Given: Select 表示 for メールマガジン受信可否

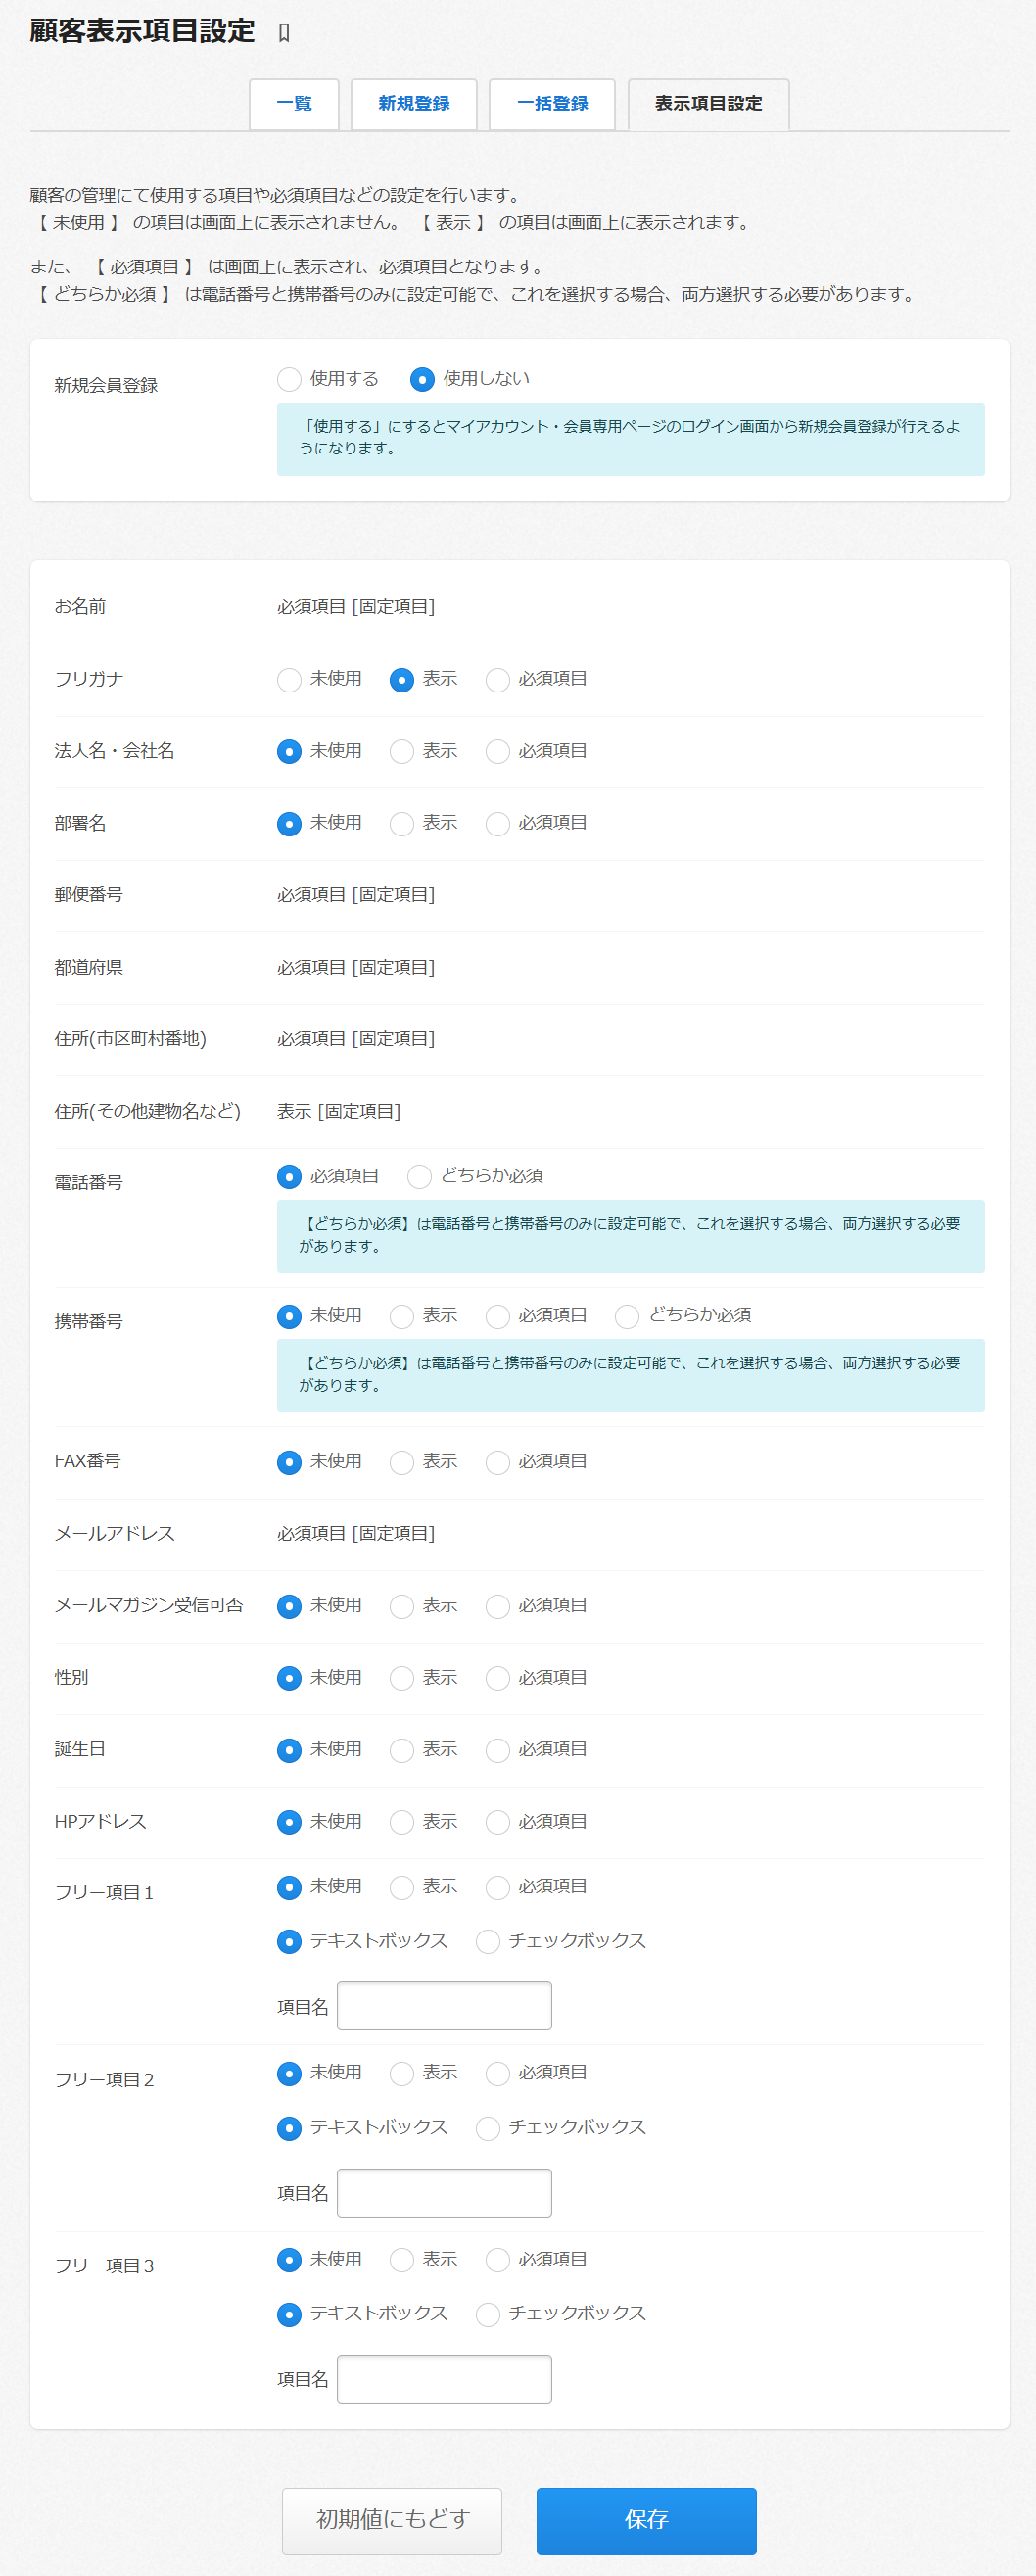Looking at the screenshot, I should click(401, 1606).
